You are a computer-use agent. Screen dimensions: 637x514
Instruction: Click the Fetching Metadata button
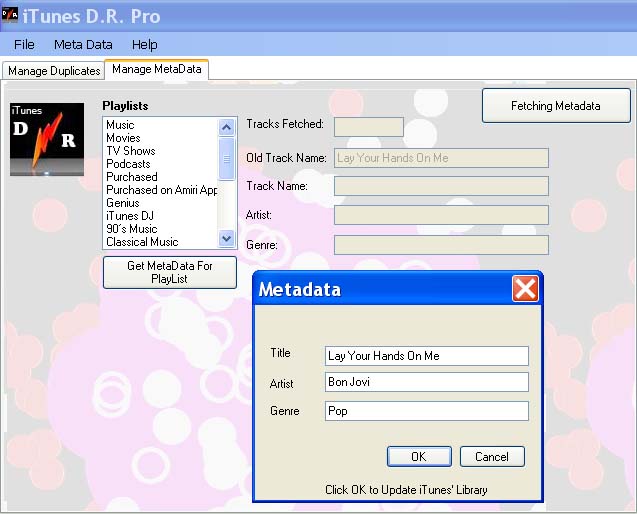click(556, 106)
